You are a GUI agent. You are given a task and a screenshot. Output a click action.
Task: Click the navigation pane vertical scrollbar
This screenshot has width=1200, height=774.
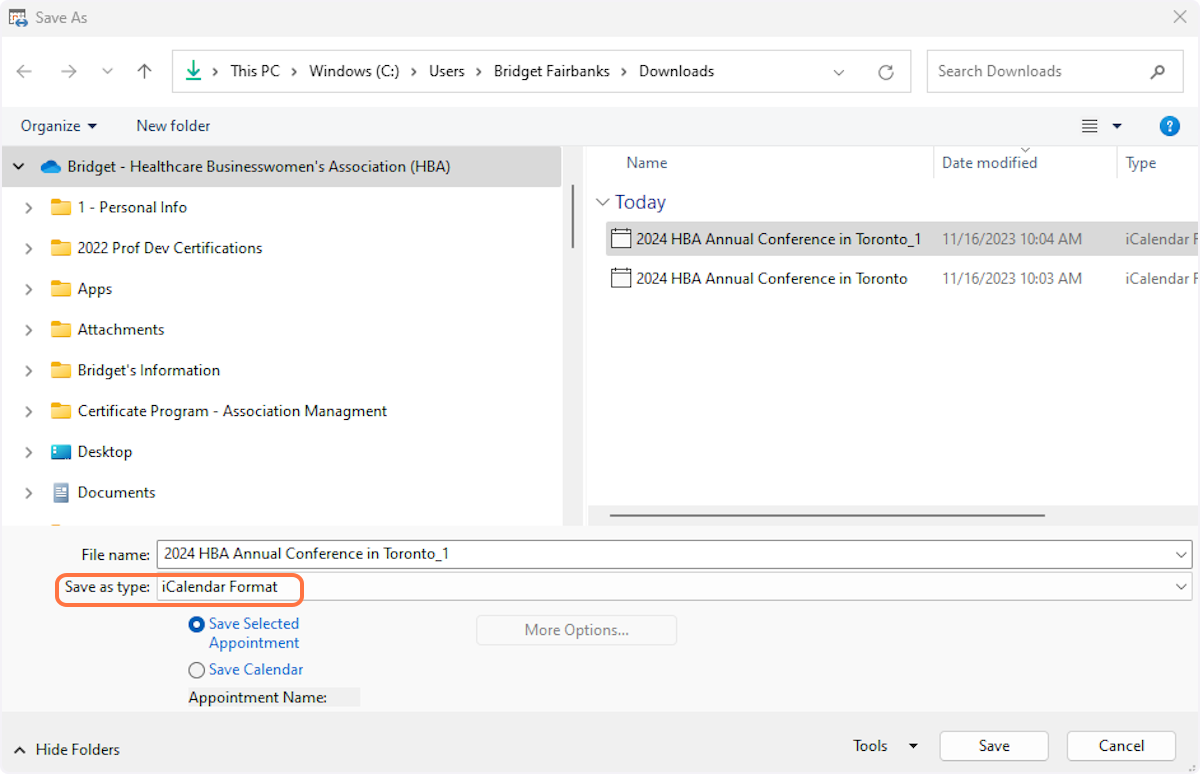tap(573, 216)
